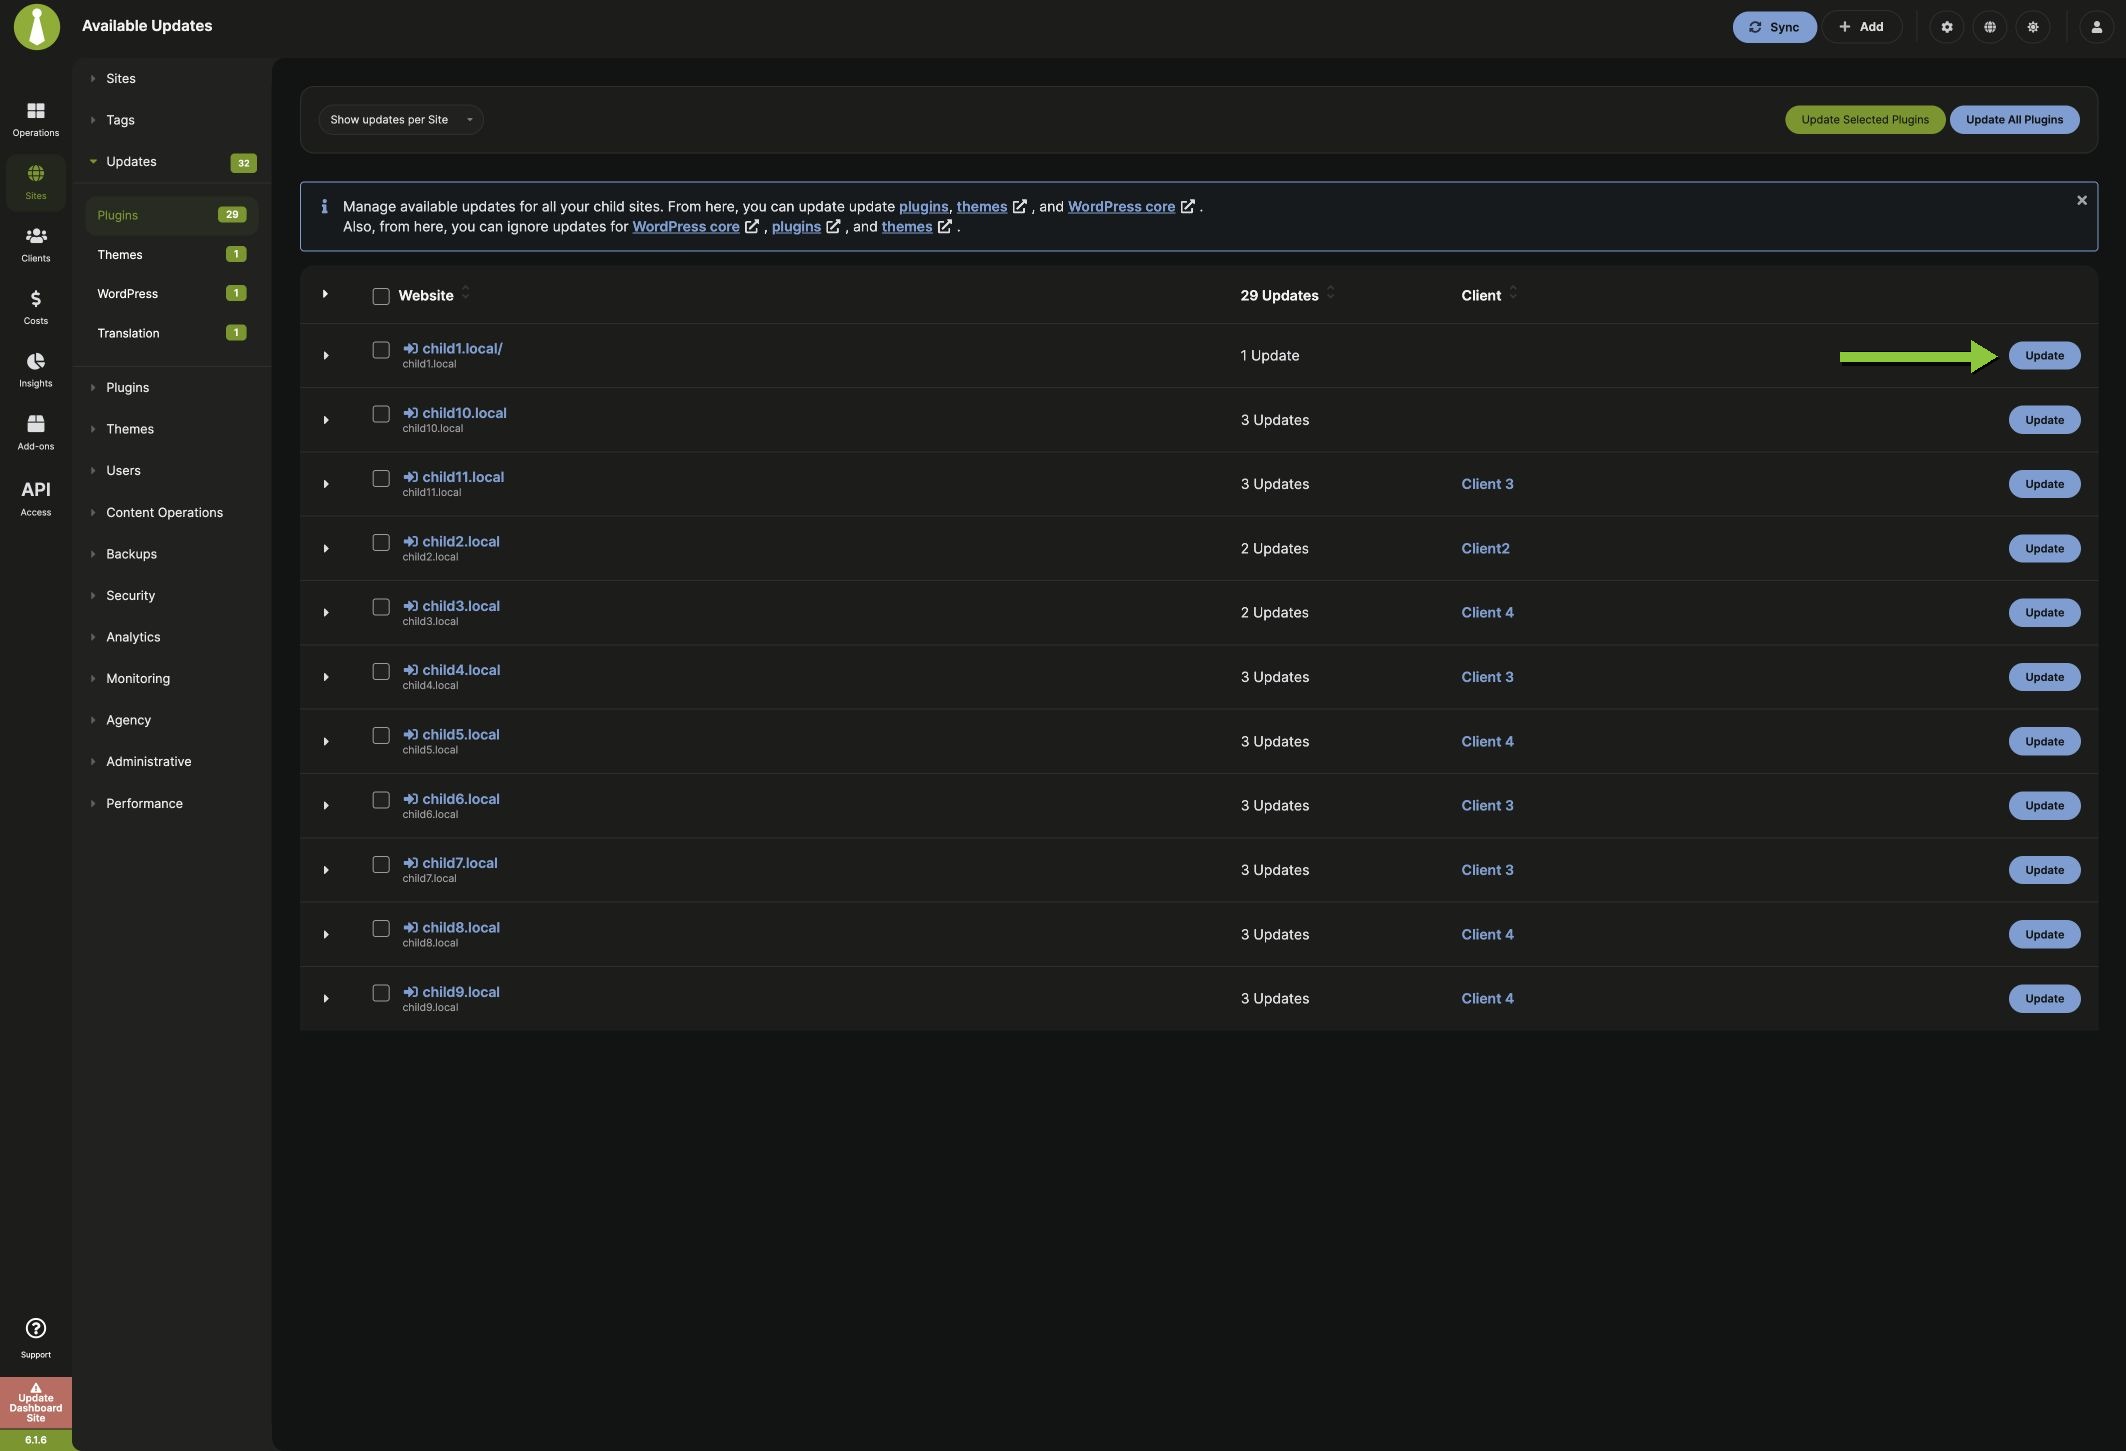Update plugins for child1.local/
Viewport: 2126px width, 1451px height.
pos(2044,356)
